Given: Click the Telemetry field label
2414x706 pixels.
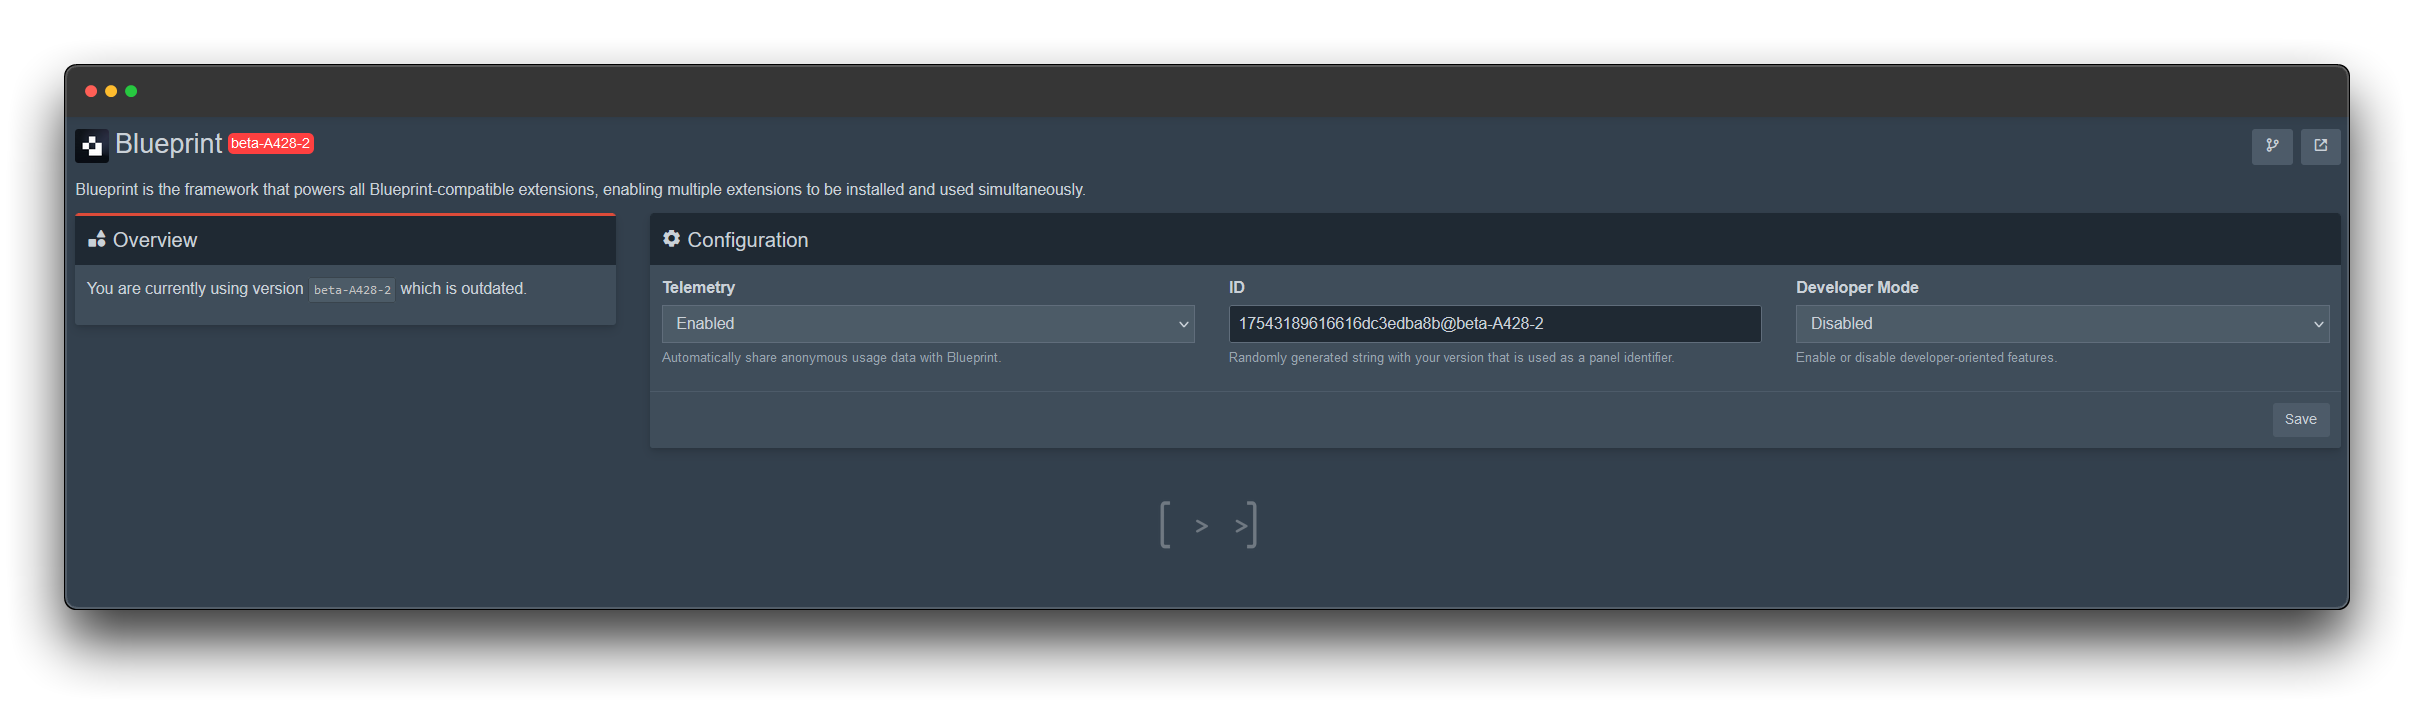Looking at the screenshot, I should [x=698, y=288].
